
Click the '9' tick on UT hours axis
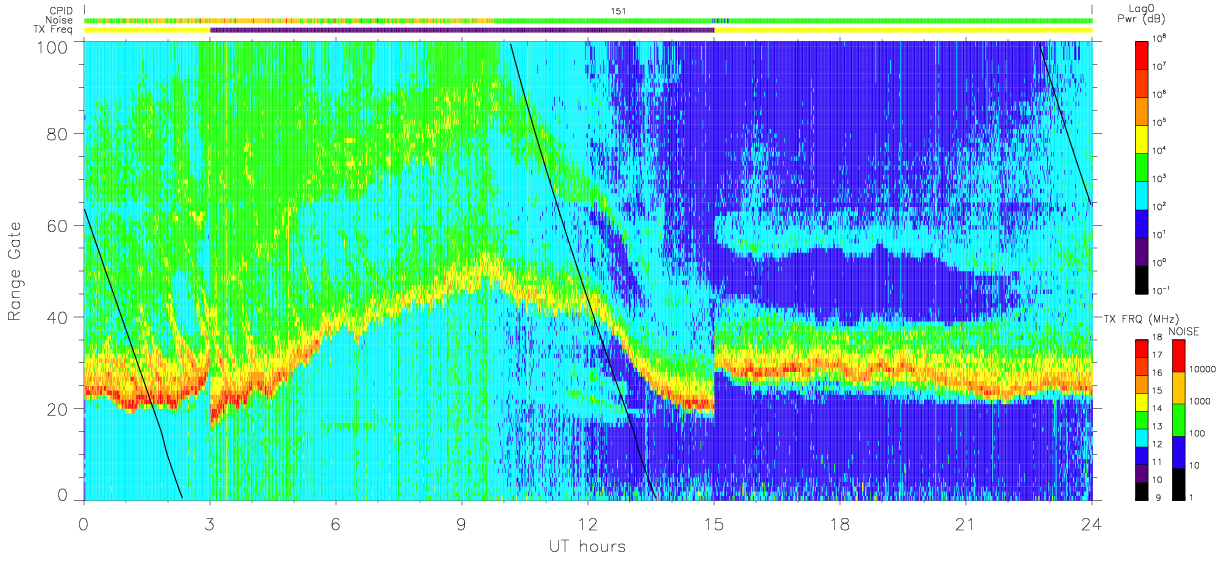(x=462, y=525)
